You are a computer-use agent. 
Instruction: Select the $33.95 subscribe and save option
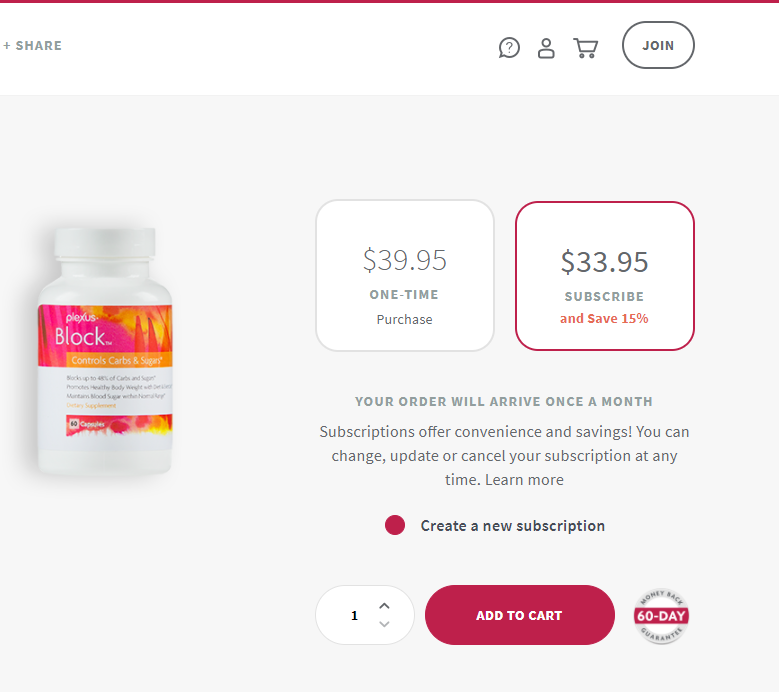[x=605, y=276]
